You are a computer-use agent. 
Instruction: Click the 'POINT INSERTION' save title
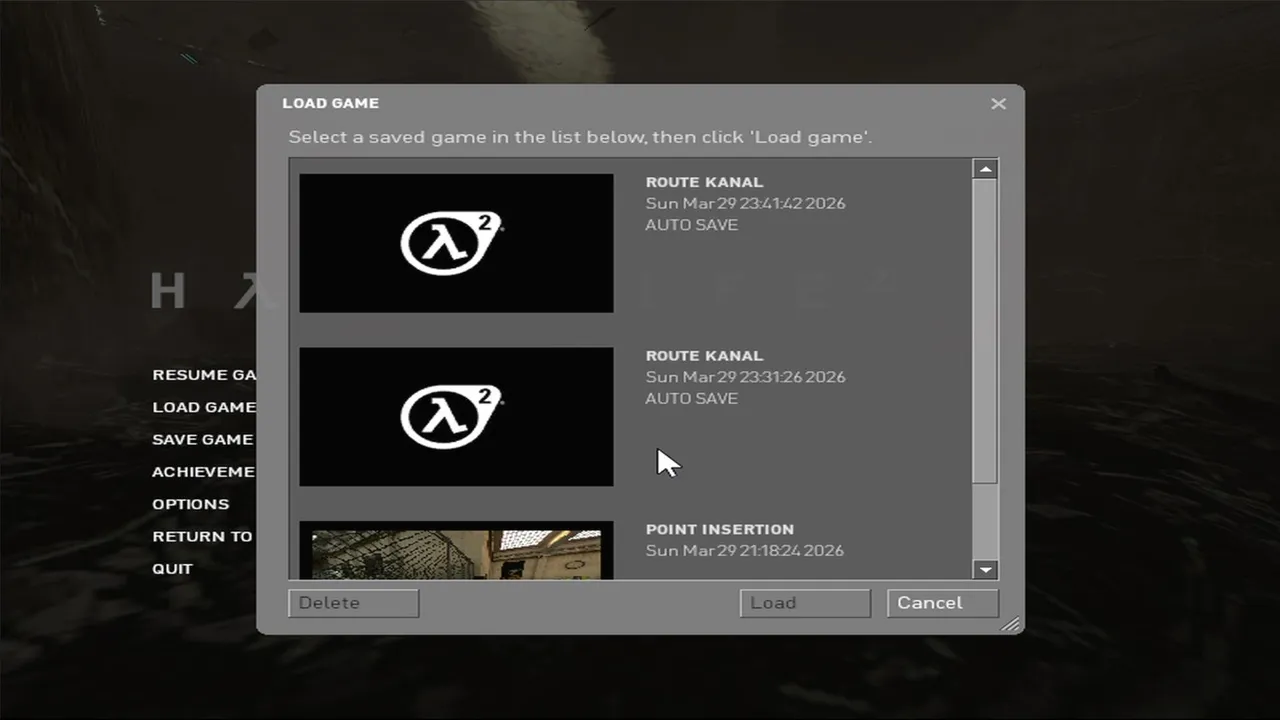click(720, 529)
